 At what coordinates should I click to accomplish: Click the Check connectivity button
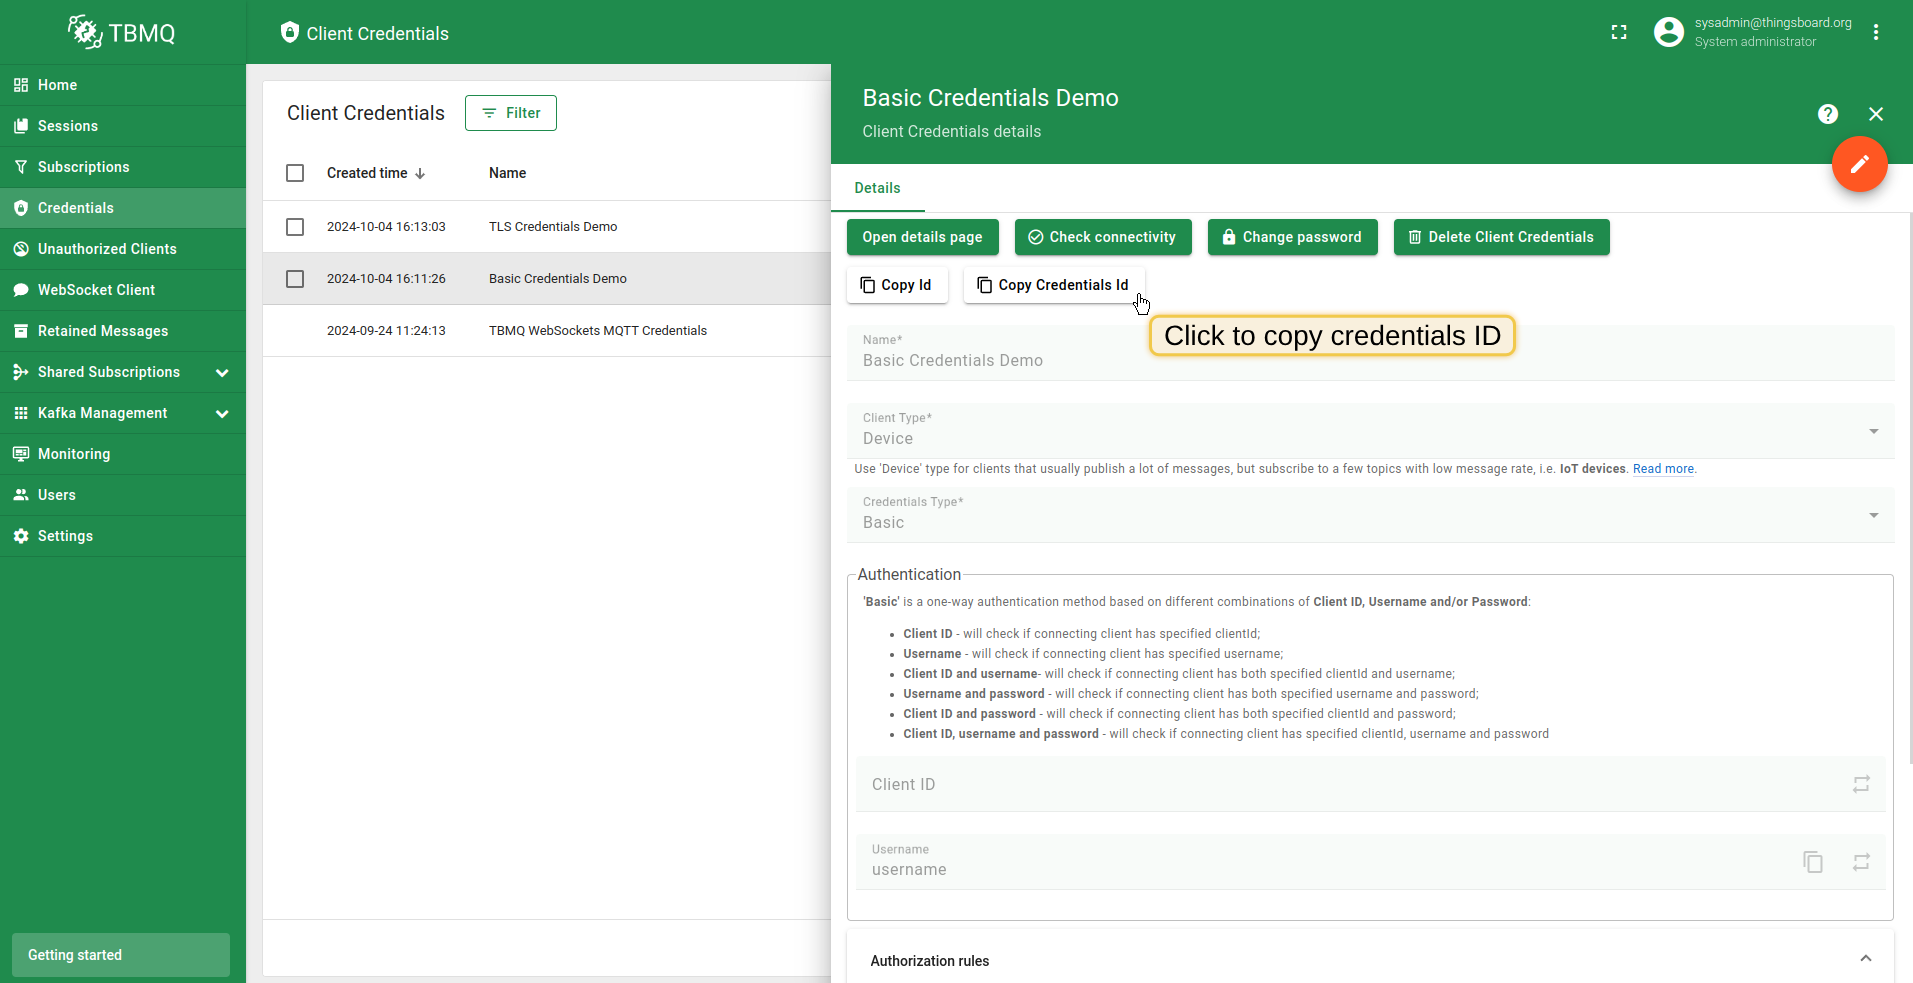pos(1102,237)
